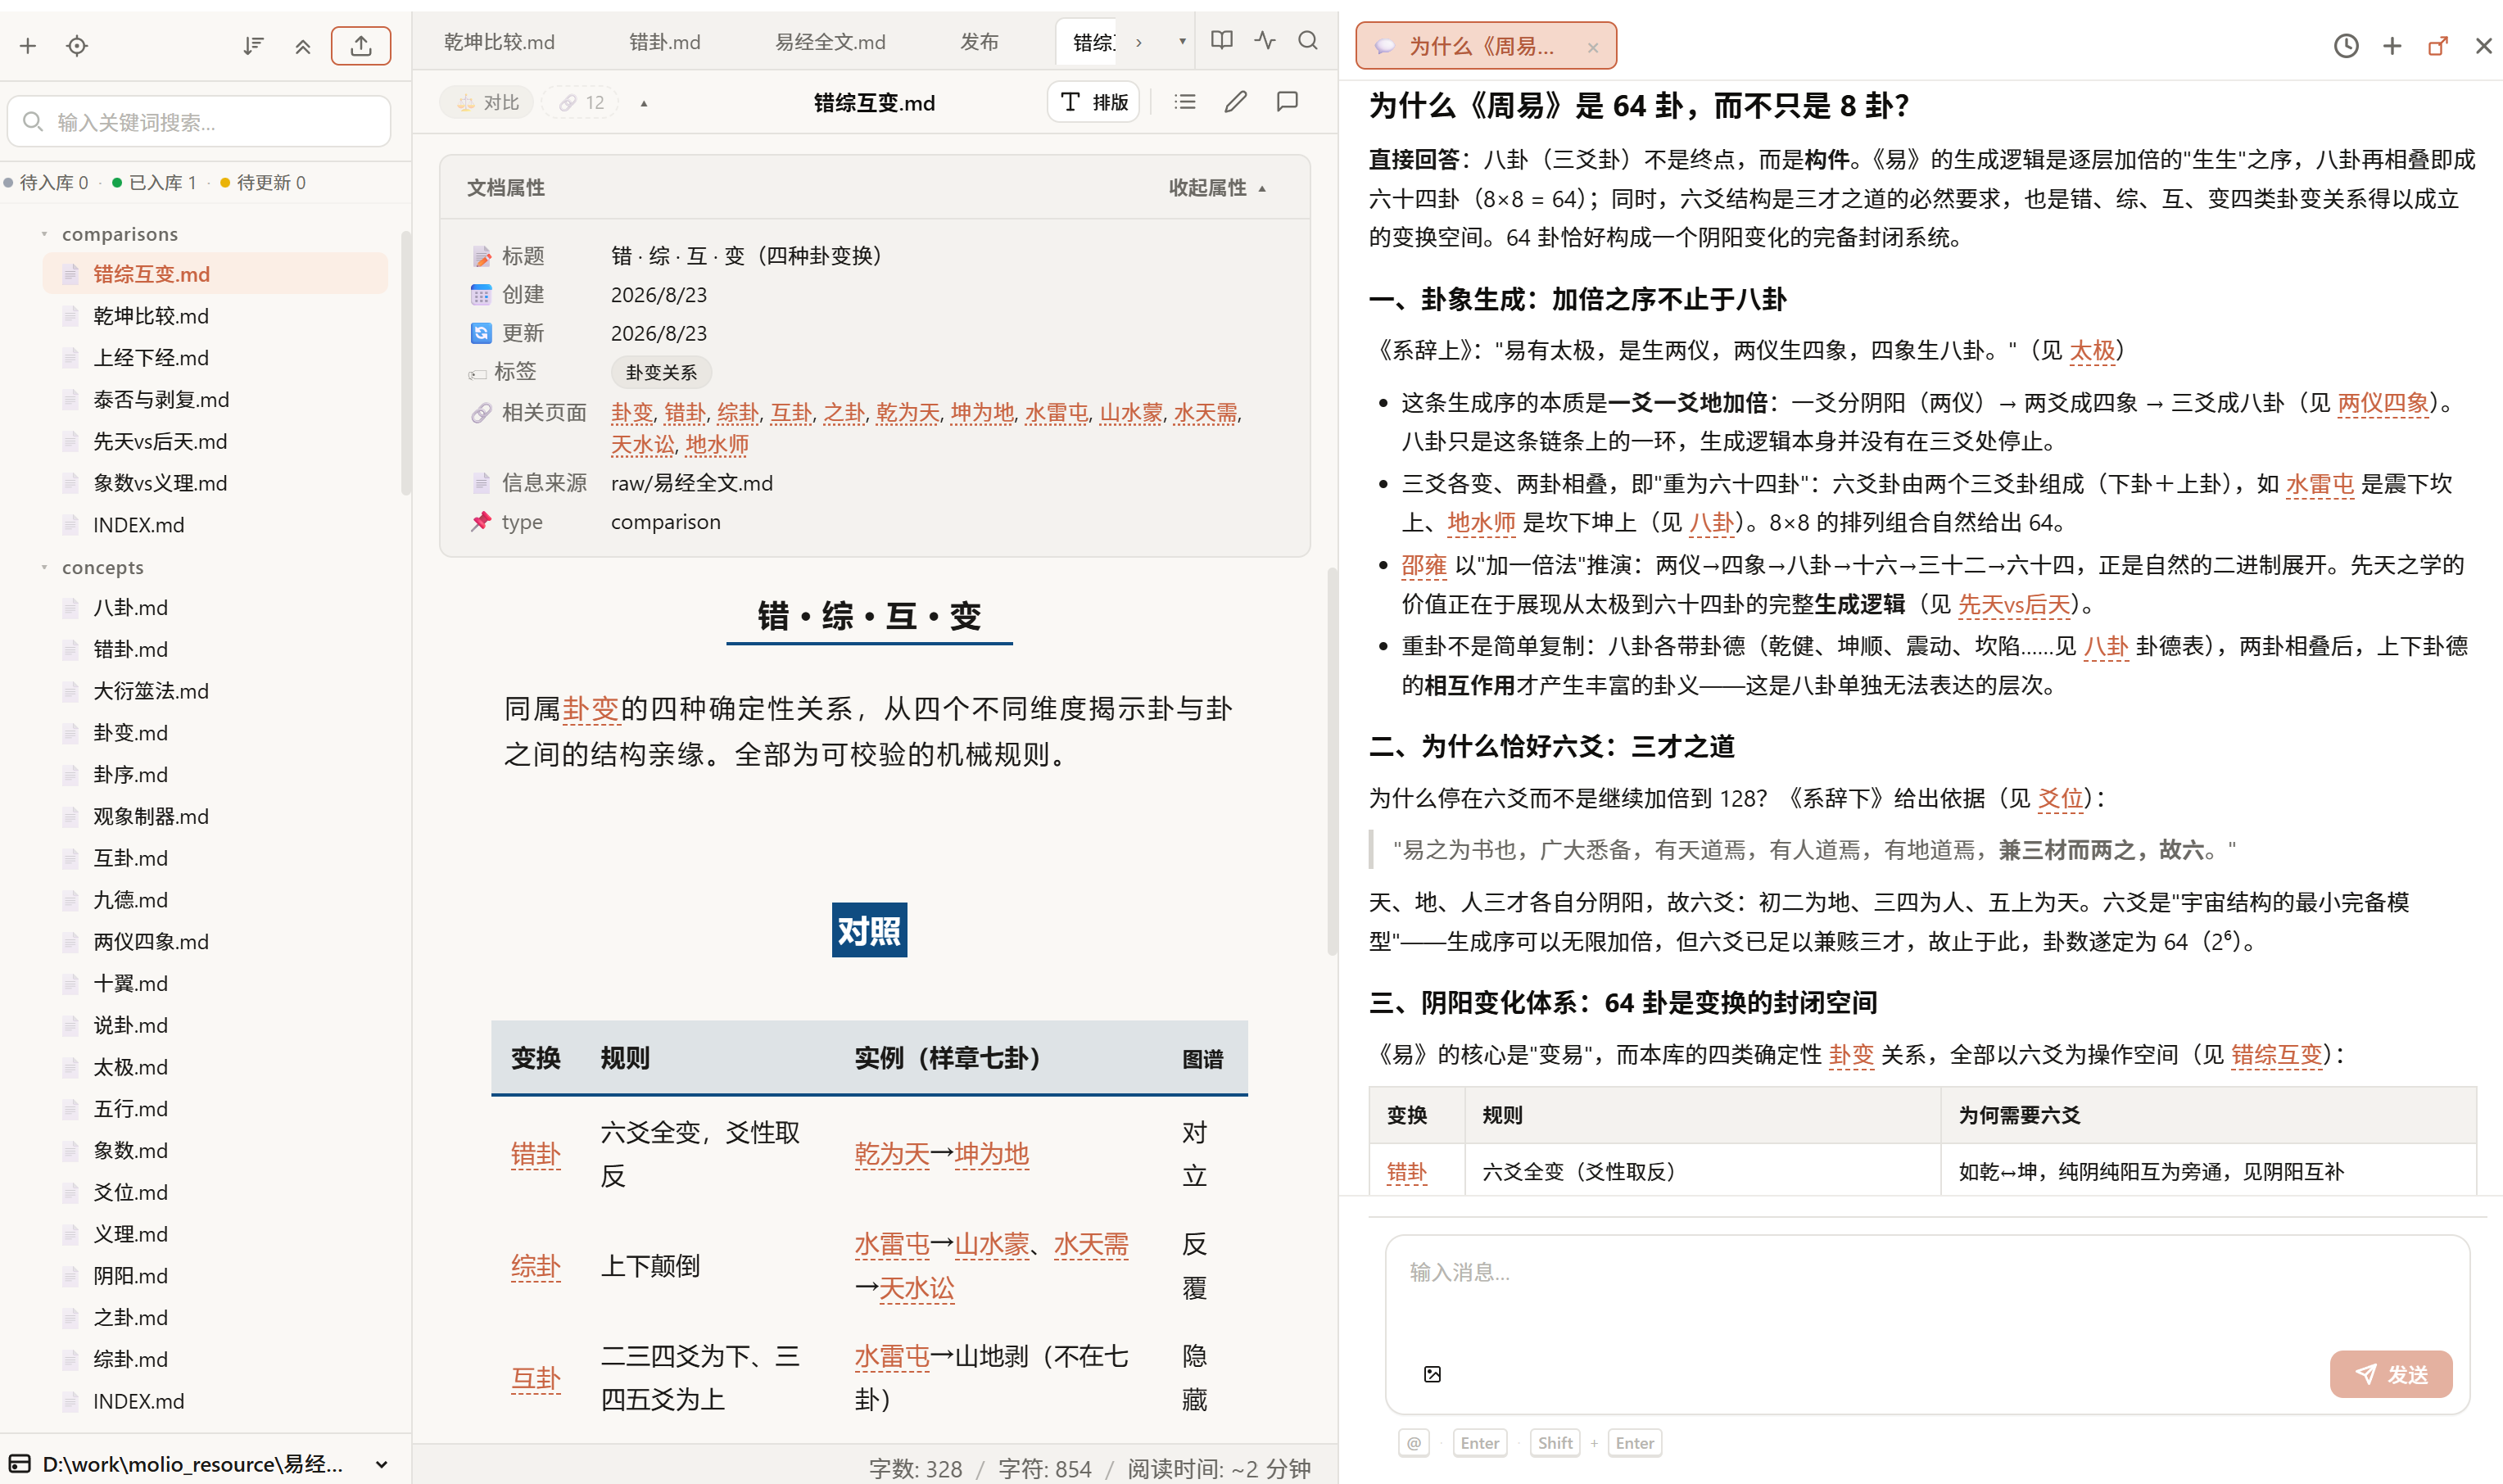Collapse properties via 收起属性
The image size is (2503, 1484).
pyautogui.click(x=1217, y=188)
